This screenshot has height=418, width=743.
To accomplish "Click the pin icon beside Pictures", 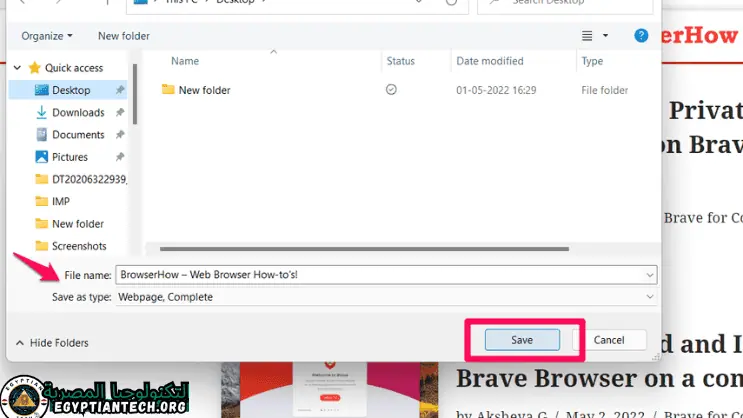I will click(x=120, y=157).
